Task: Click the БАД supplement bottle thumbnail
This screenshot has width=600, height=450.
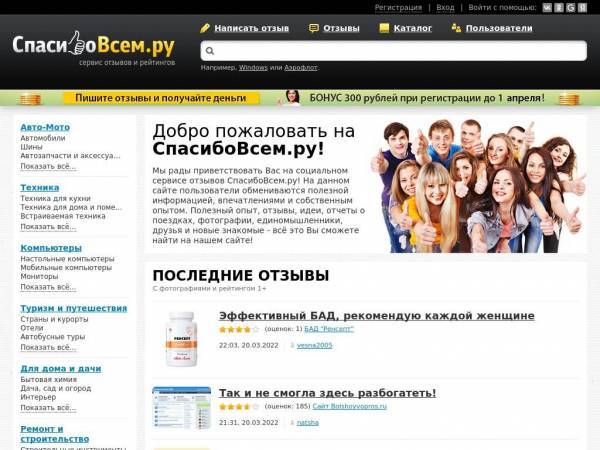Action: (x=181, y=339)
